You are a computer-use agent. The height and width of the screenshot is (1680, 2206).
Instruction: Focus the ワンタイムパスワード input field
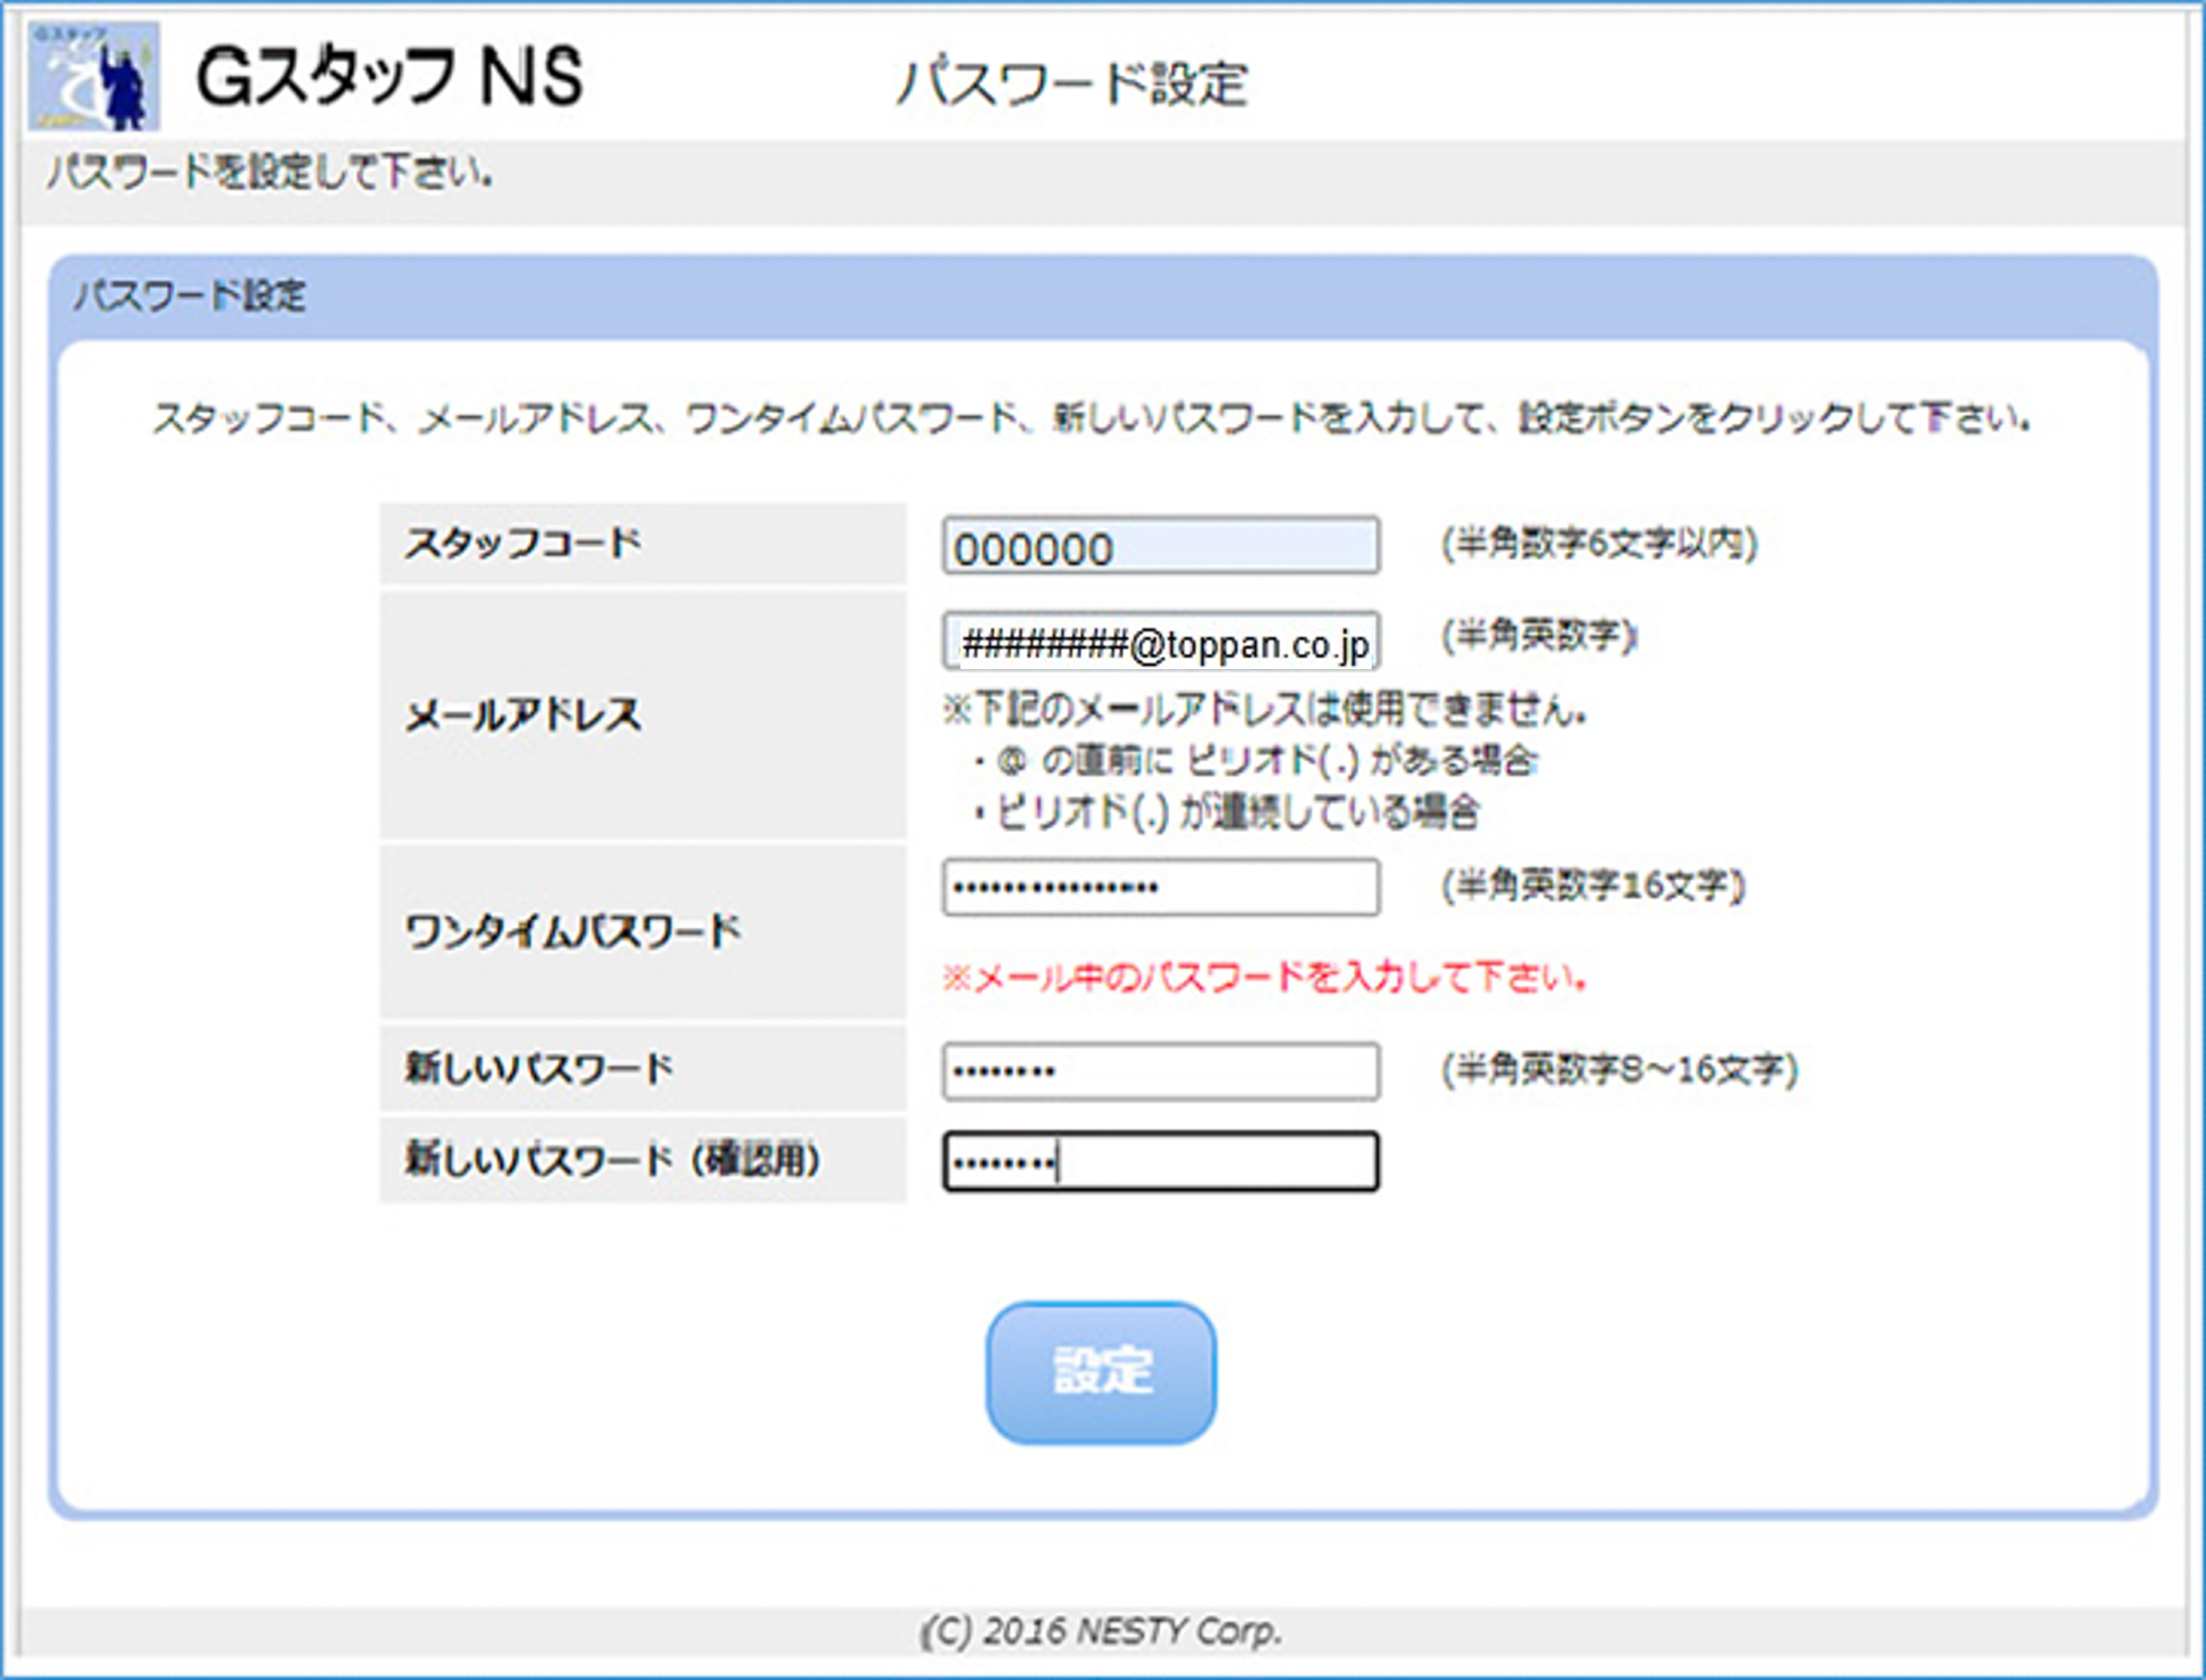pos(1160,887)
